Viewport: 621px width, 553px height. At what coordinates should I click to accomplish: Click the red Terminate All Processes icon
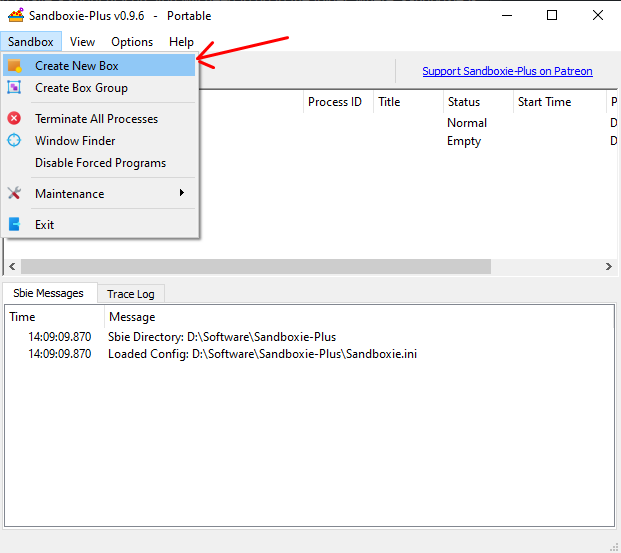pos(14,118)
